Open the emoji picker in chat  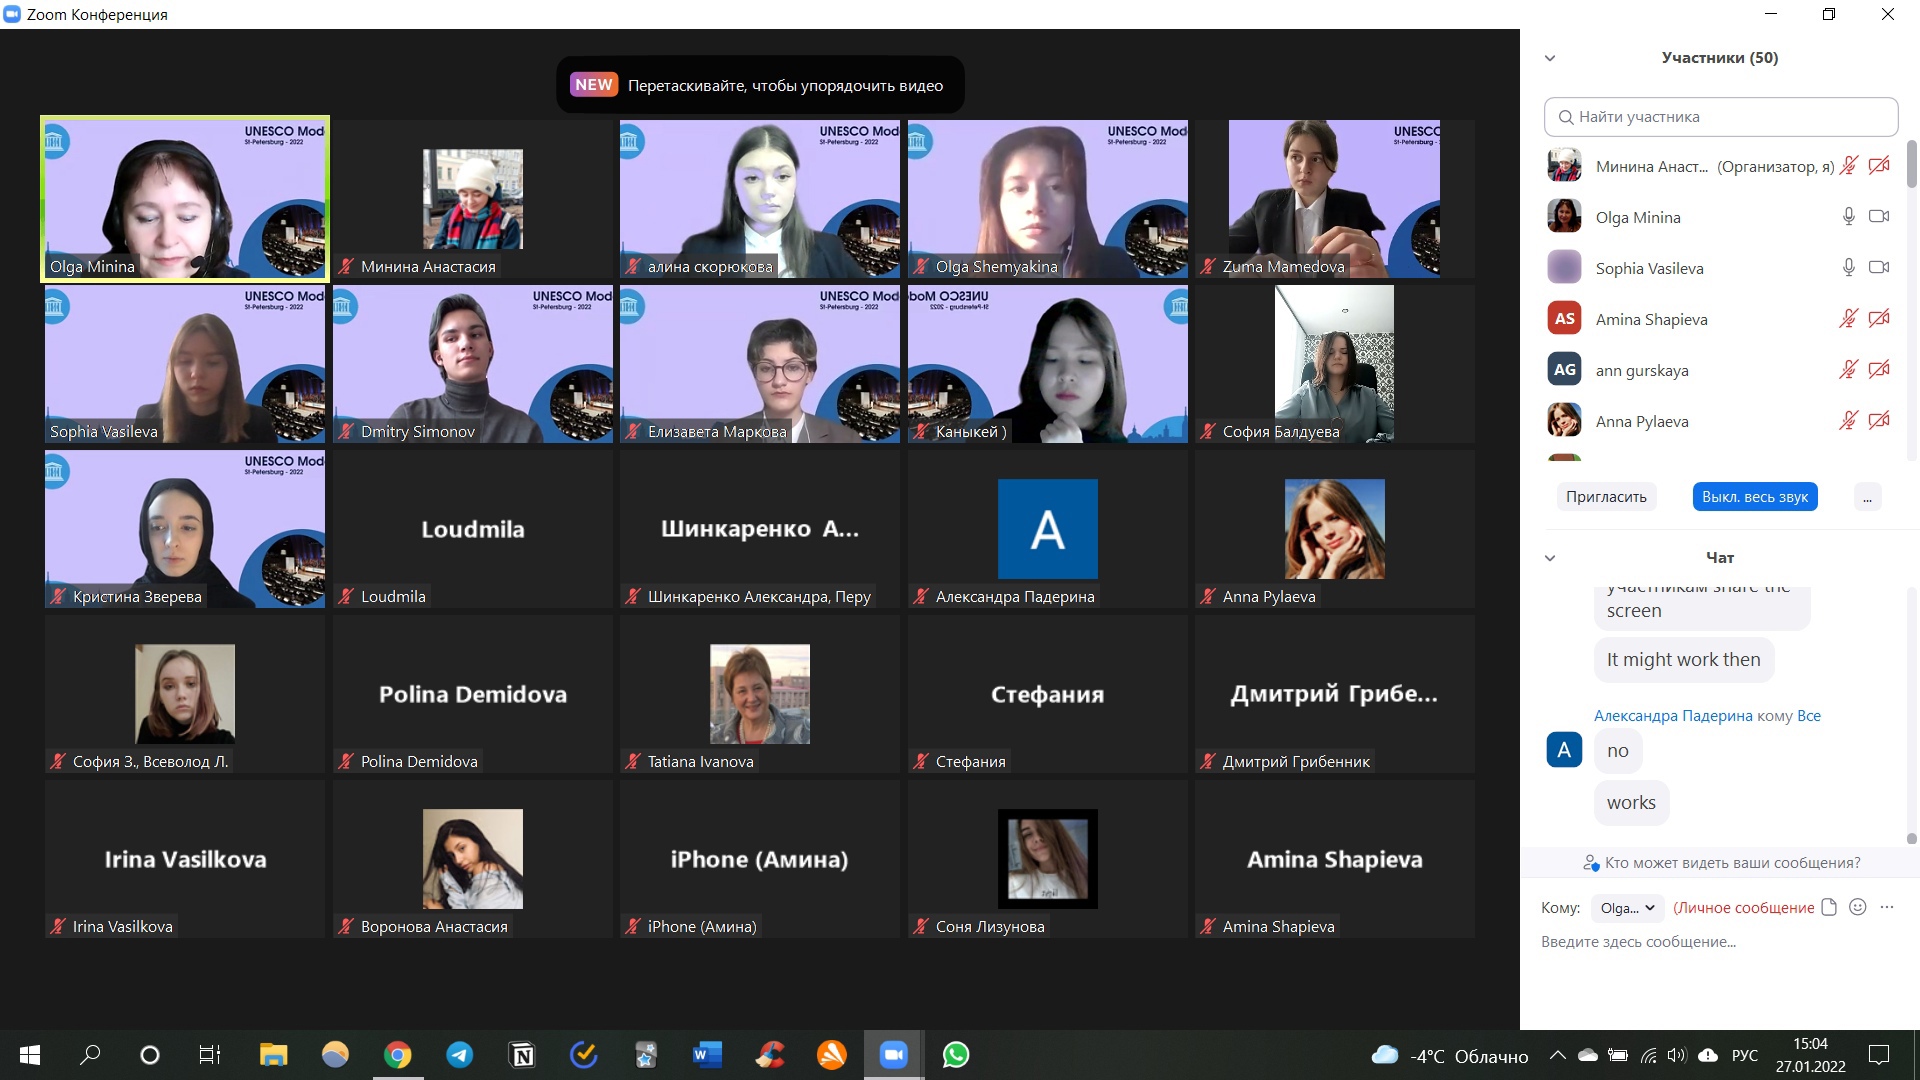(x=1858, y=907)
